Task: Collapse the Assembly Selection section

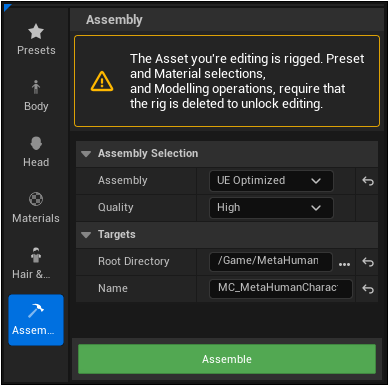Action: [86, 154]
